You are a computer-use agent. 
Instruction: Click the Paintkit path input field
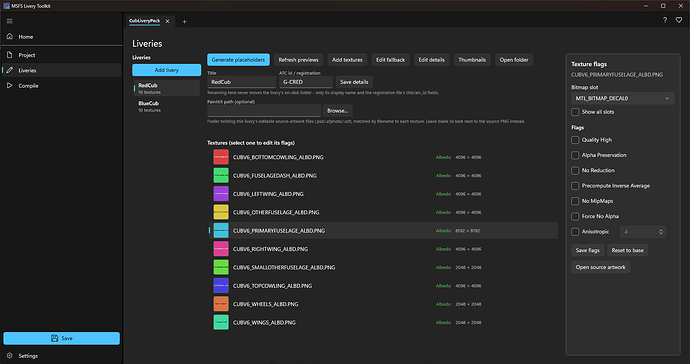point(264,111)
